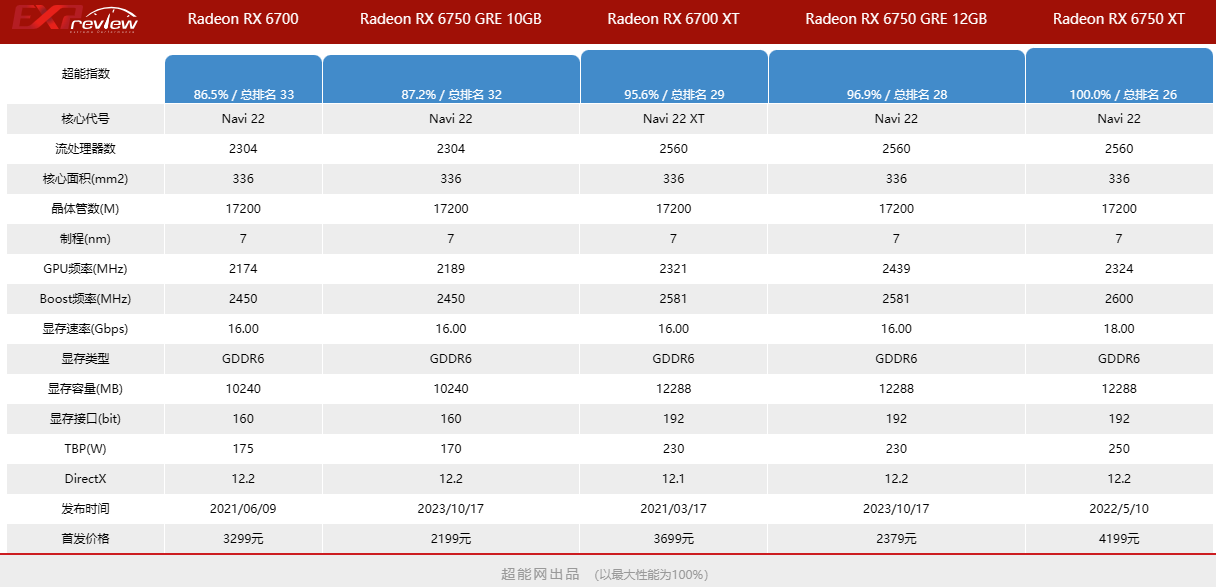Select the 95.6% rank 29 performance bar

click(x=673, y=77)
